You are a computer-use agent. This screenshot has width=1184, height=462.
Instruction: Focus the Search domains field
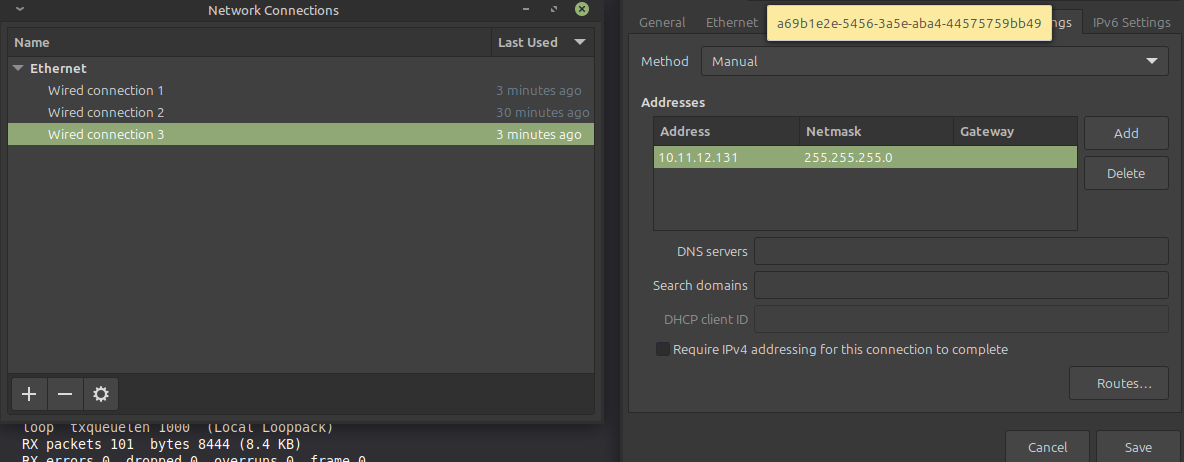coord(961,285)
